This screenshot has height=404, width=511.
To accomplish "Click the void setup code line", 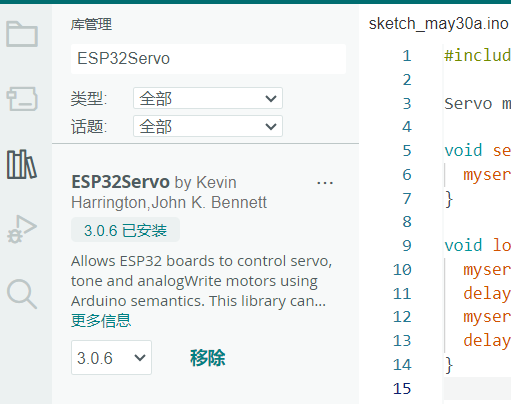I will (x=477, y=151).
